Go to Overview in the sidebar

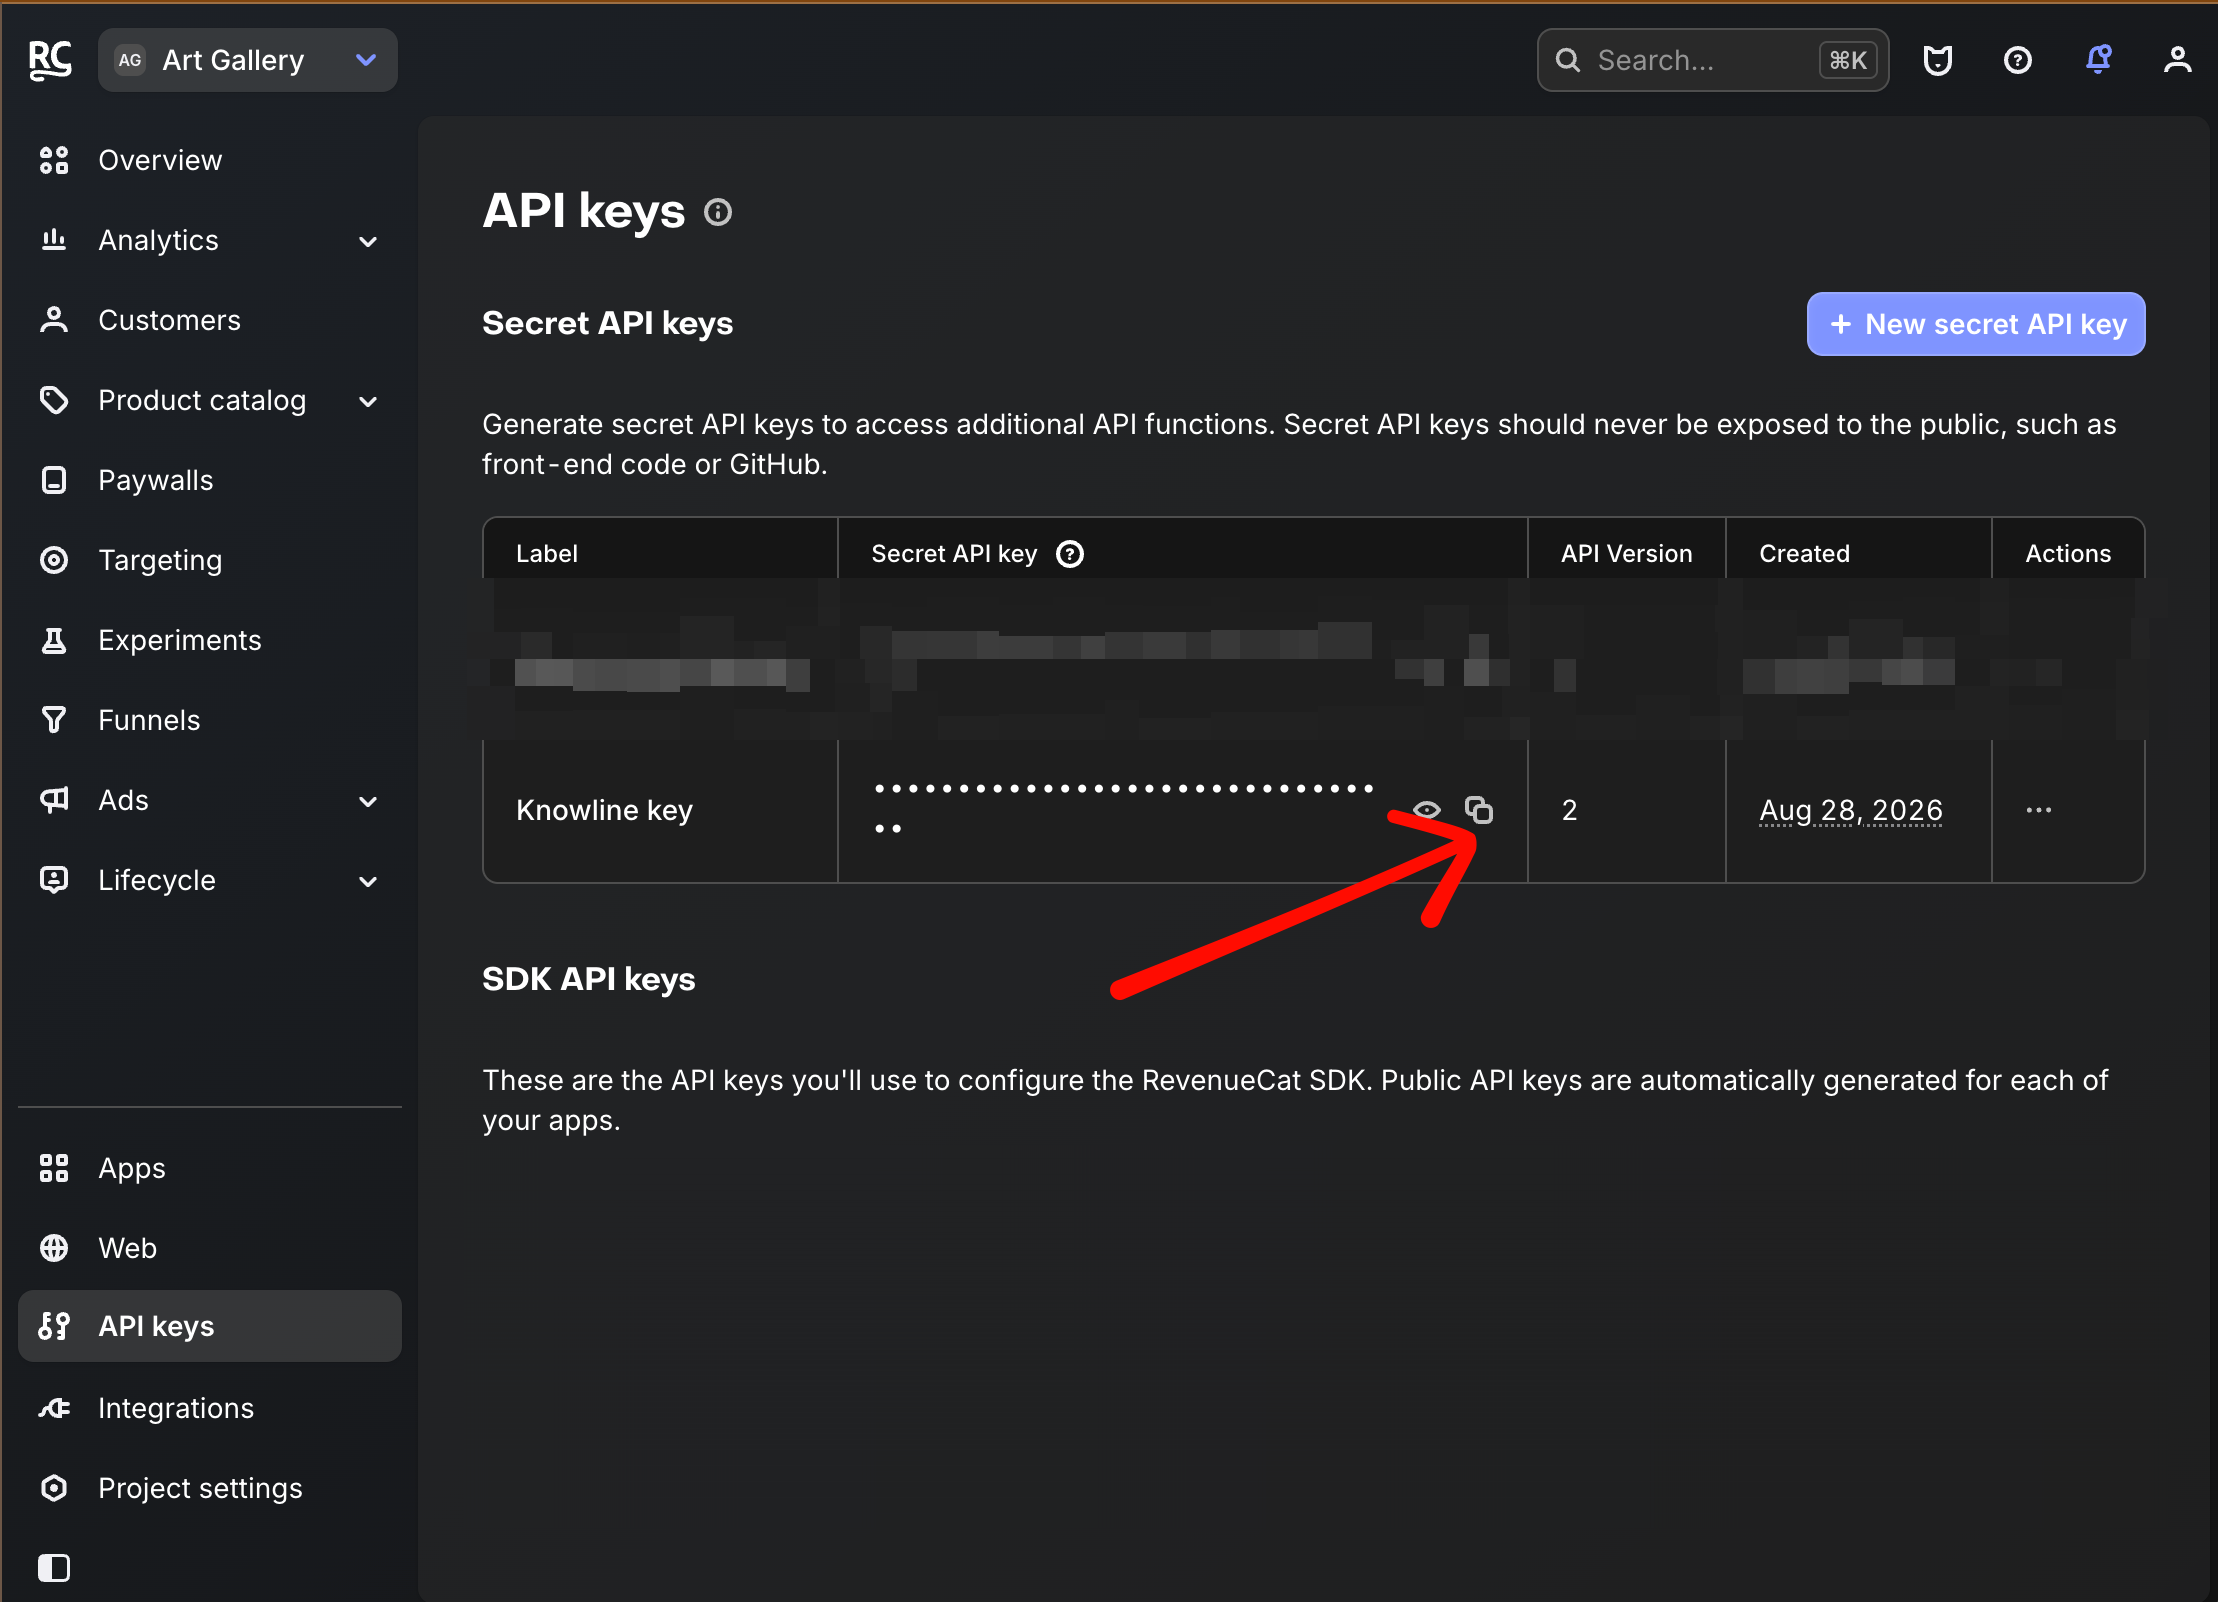pos(210,160)
